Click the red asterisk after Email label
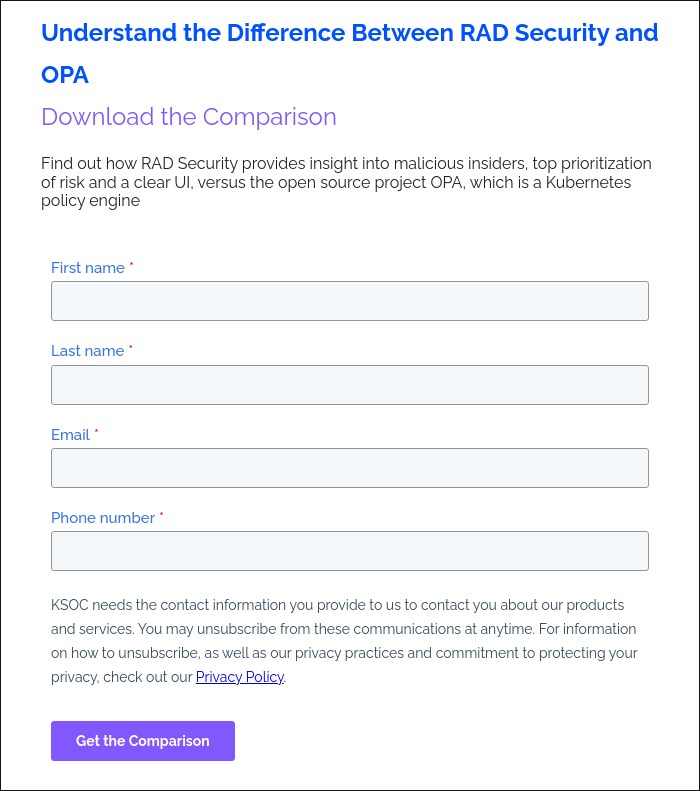This screenshot has width=700, height=791. (x=96, y=433)
